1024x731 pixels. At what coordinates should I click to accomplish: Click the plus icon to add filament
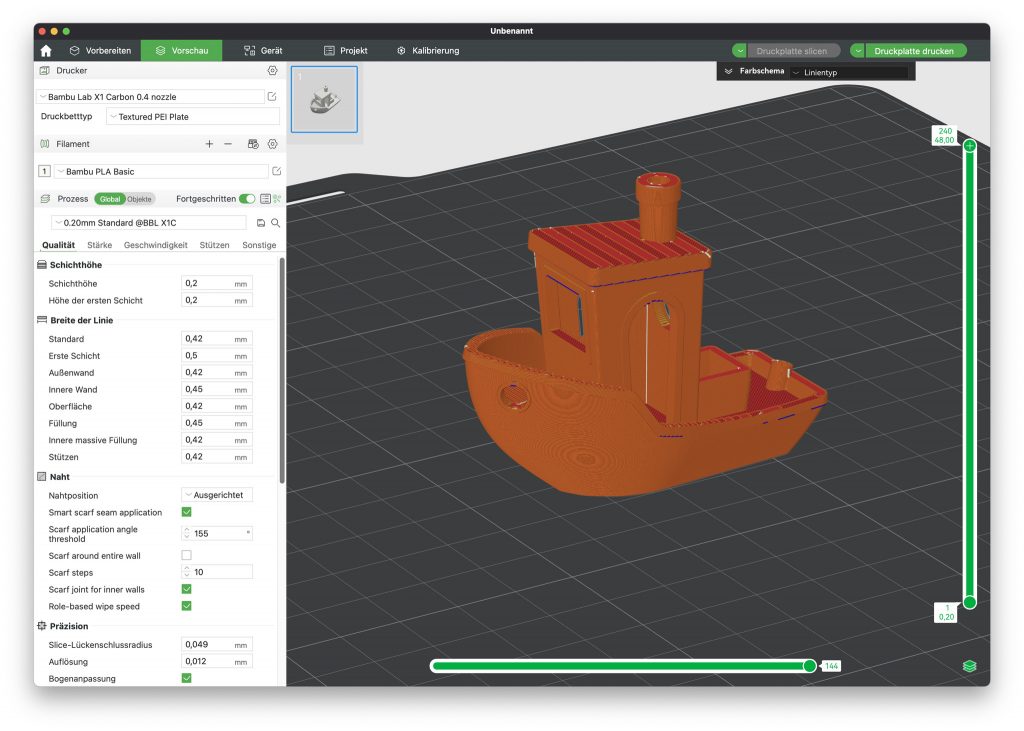click(209, 144)
